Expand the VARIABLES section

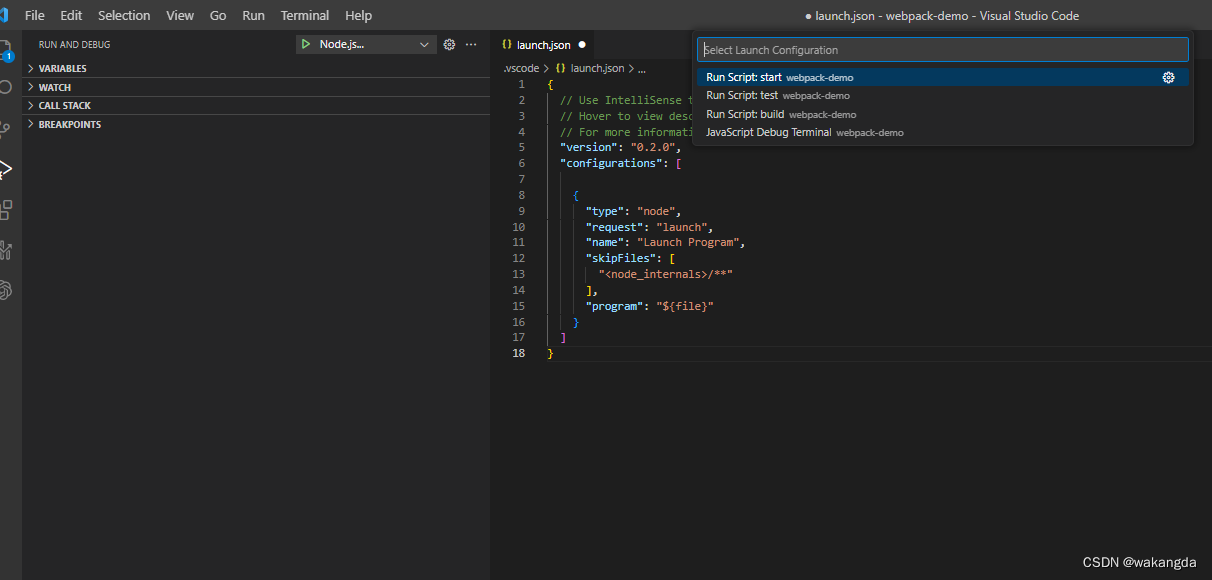click(62, 68)
